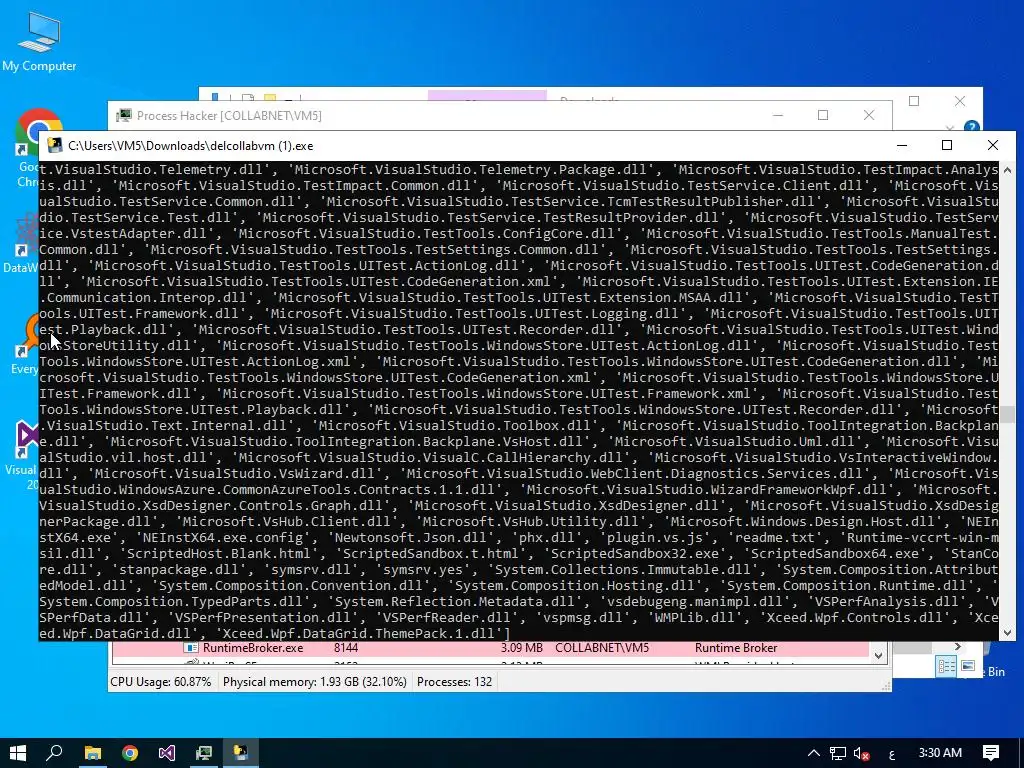Click PID 8144 in Process Hacker
The height and width of the screenshot is (768, 1024).
click(x=345, y=648)
